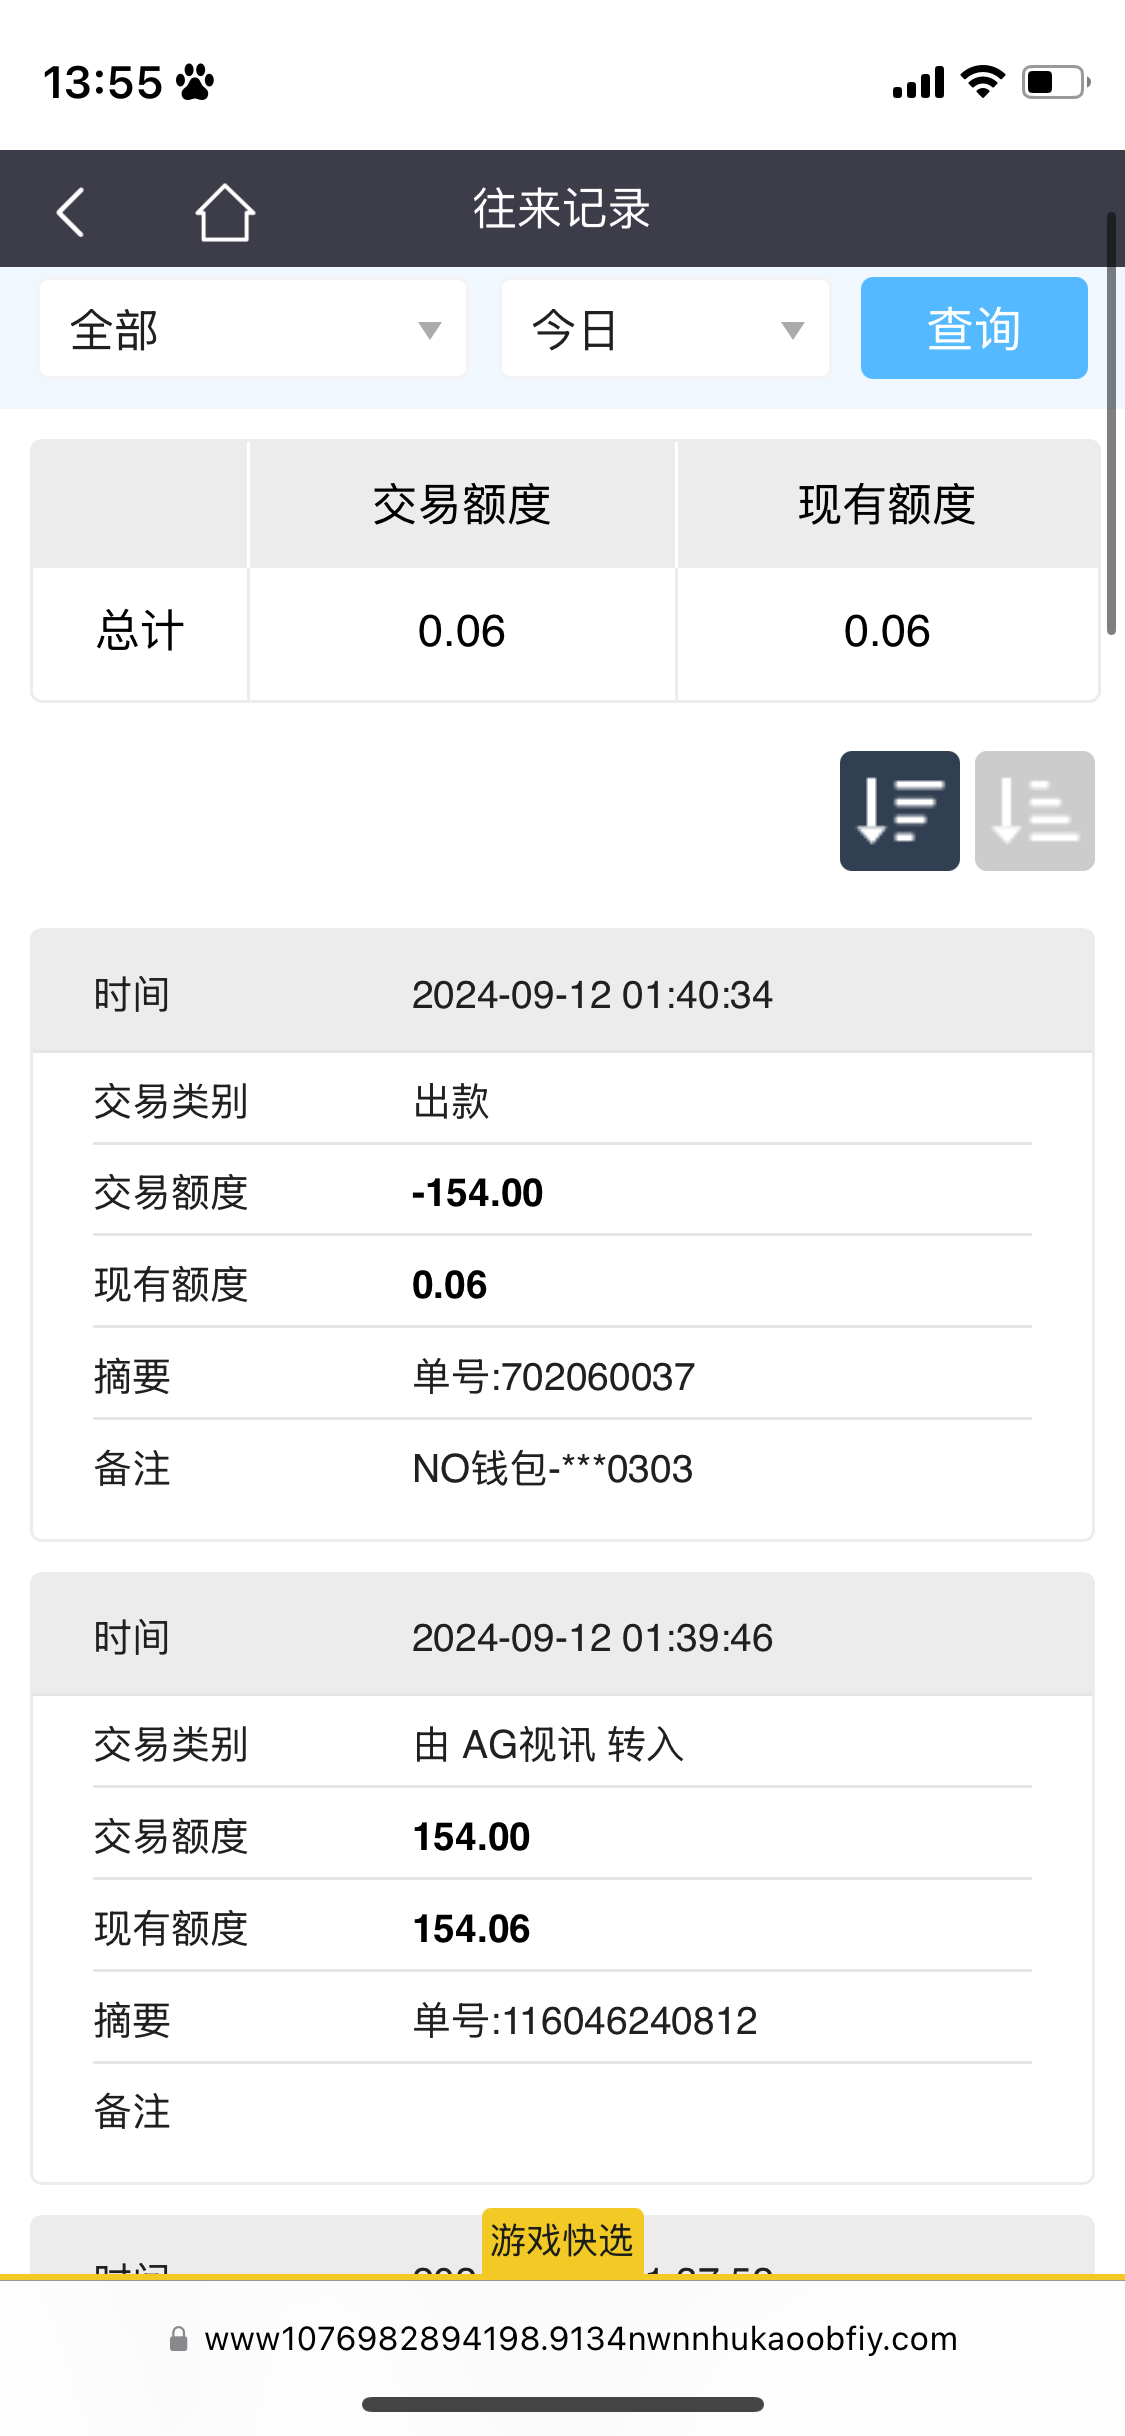This screenshot has height=2436, width=1125.
Task: Go to home via house icon
Action: [x=225, y=212]
